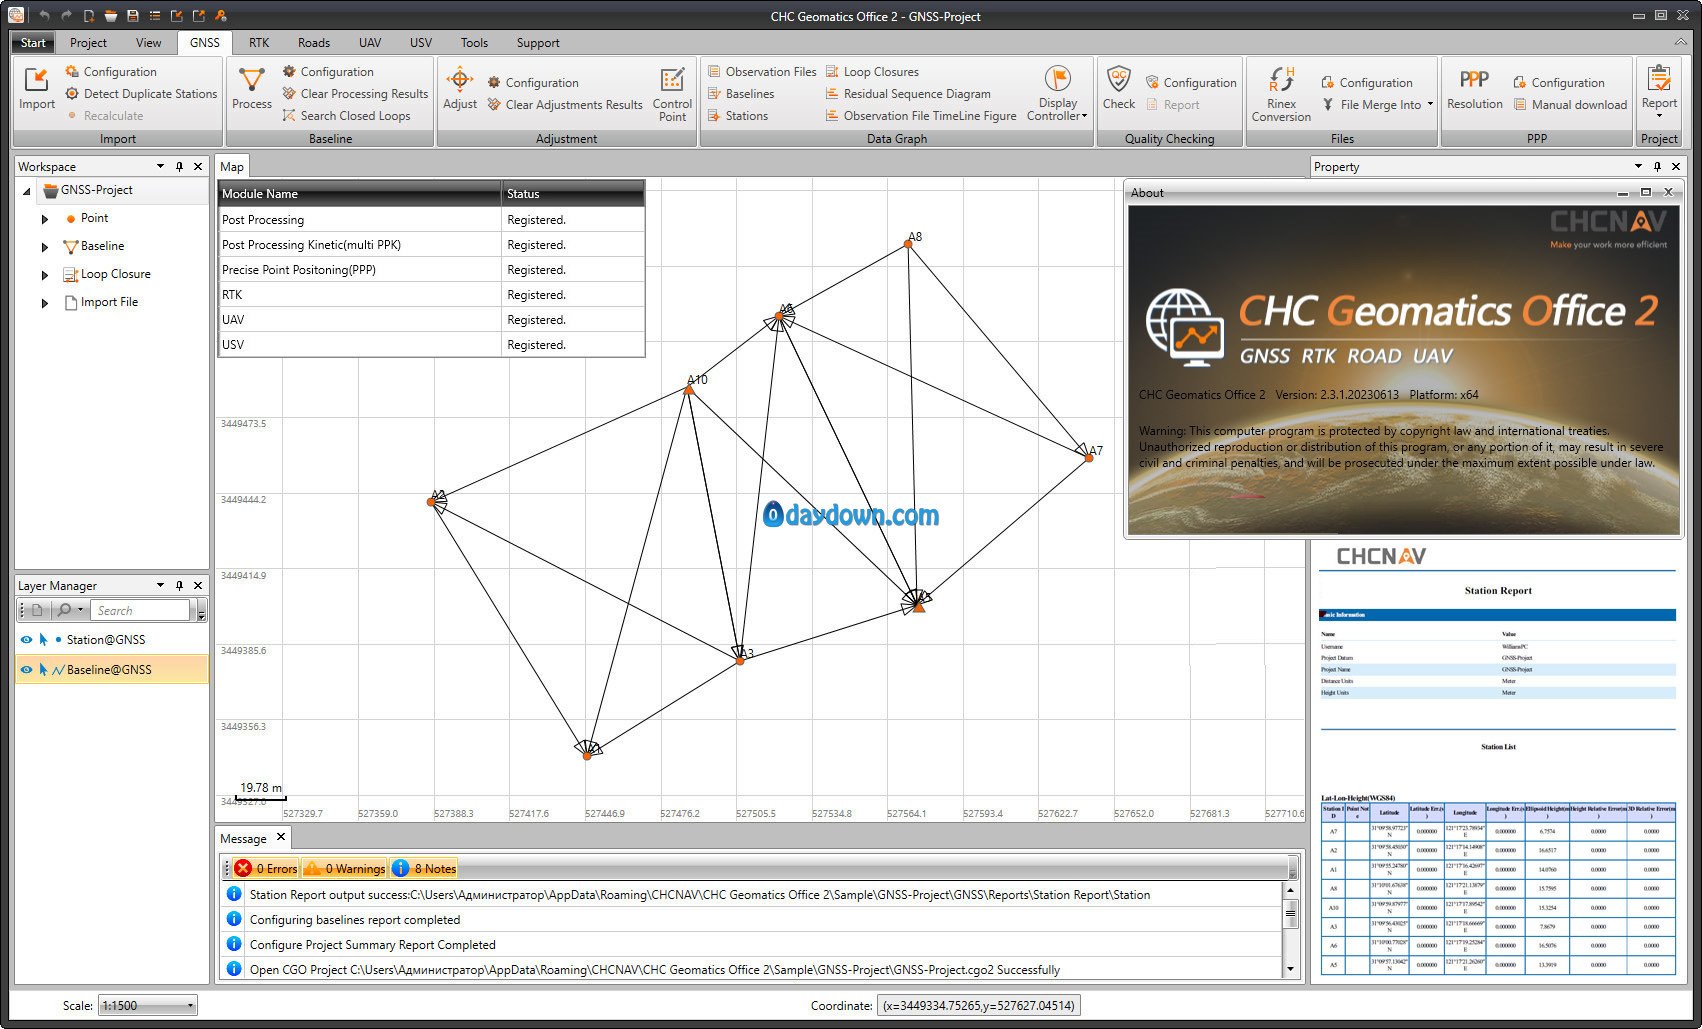Expand the Loop Closure tree node
Image resolution: width=1702 pixels, height=1029 pixels.
[x=44, y=275]
